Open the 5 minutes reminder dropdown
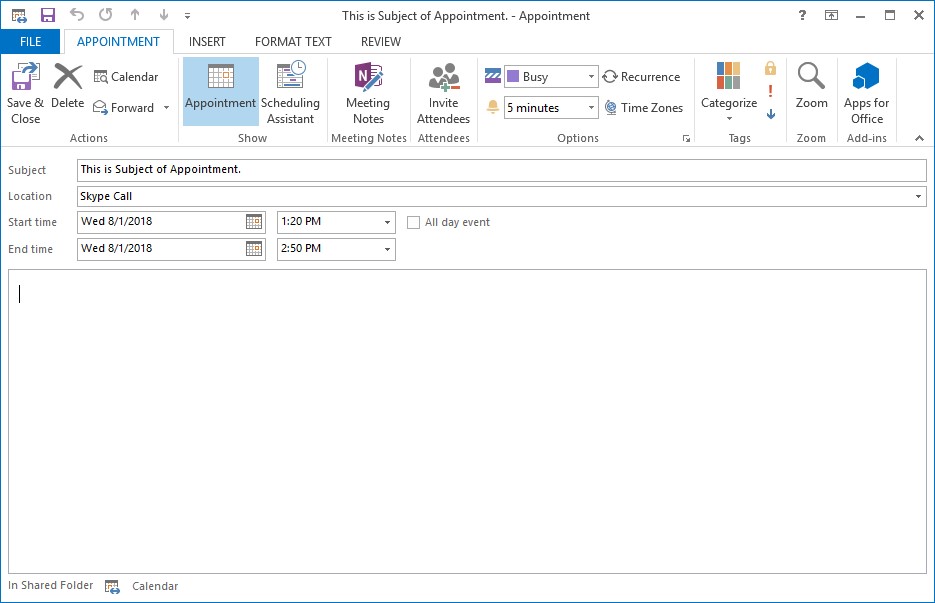The image size is (935, 603). coord(591,108)
